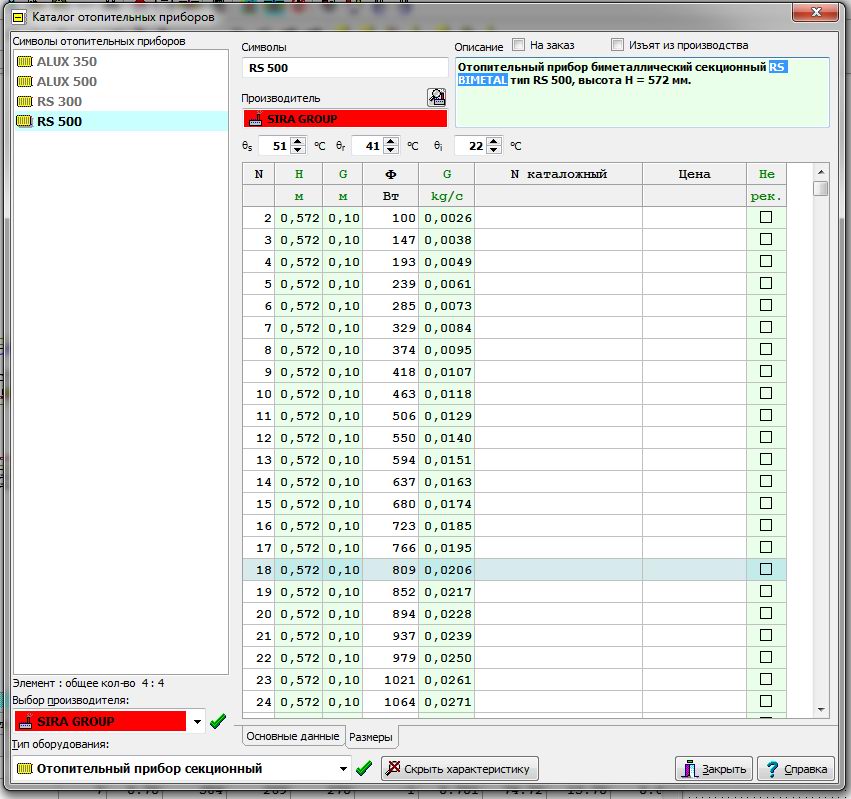The width and height of the screenshot is (851, 799).
Task: Decrease the θi temperature value
Action: tap(493, 150)
